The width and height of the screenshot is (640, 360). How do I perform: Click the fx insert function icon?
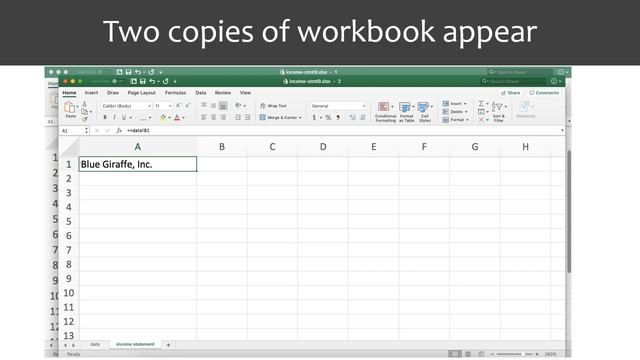click(119, 131)
